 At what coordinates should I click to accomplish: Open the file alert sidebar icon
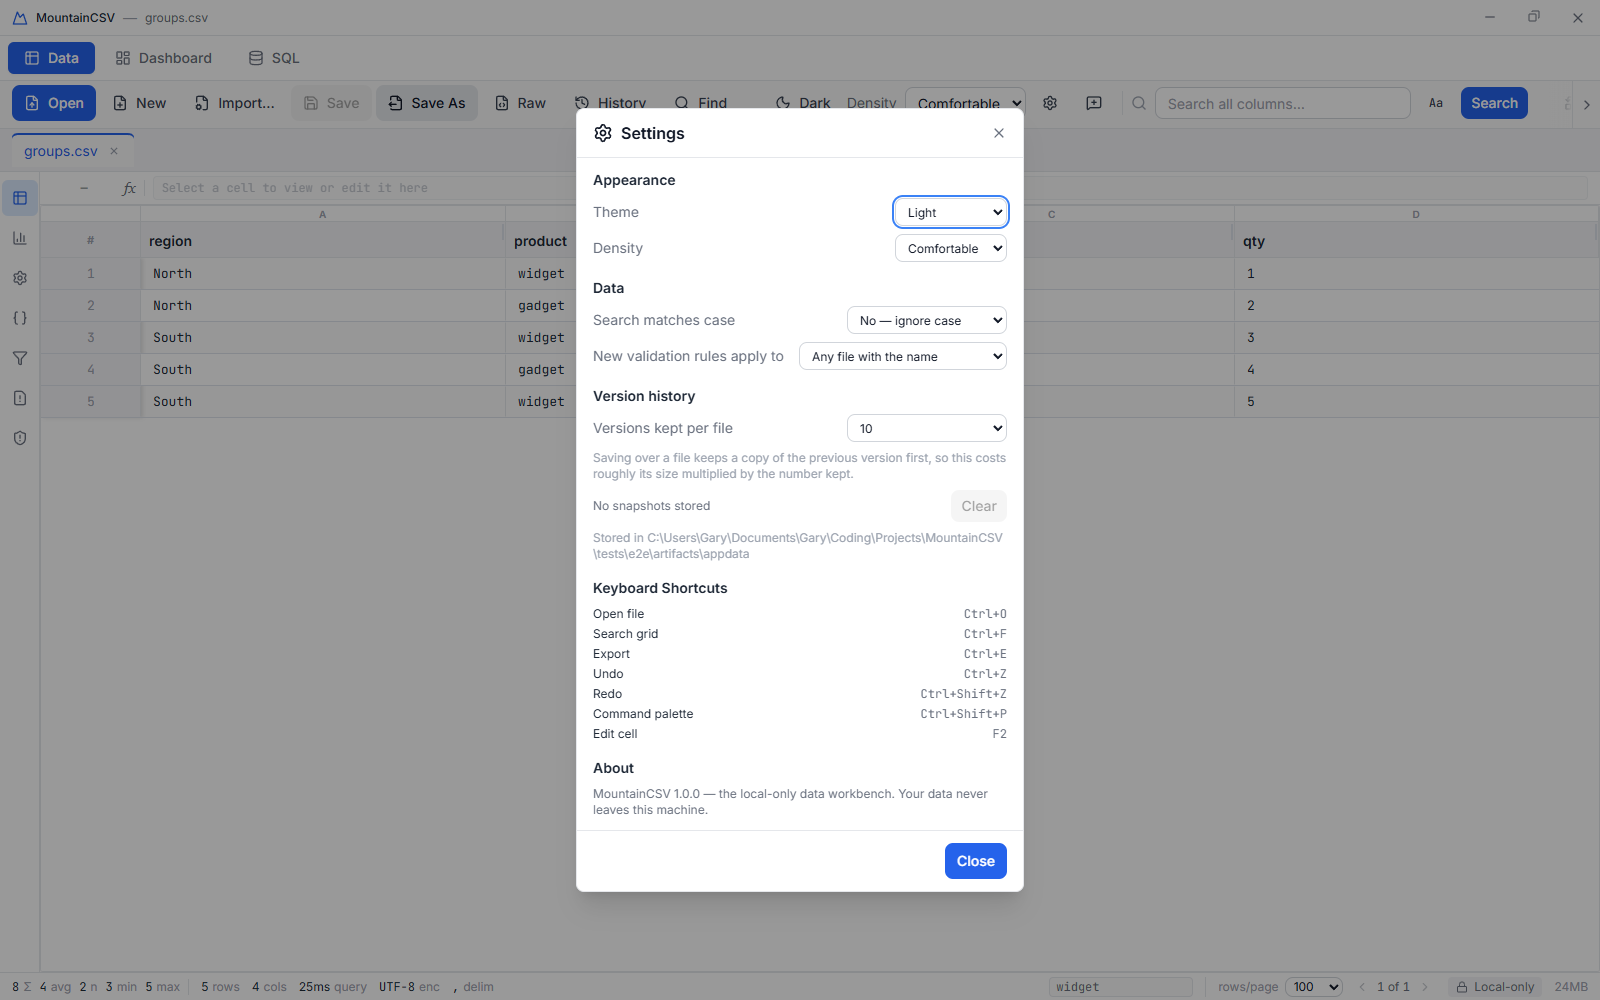pyautogui.click(x=20, y=398)
